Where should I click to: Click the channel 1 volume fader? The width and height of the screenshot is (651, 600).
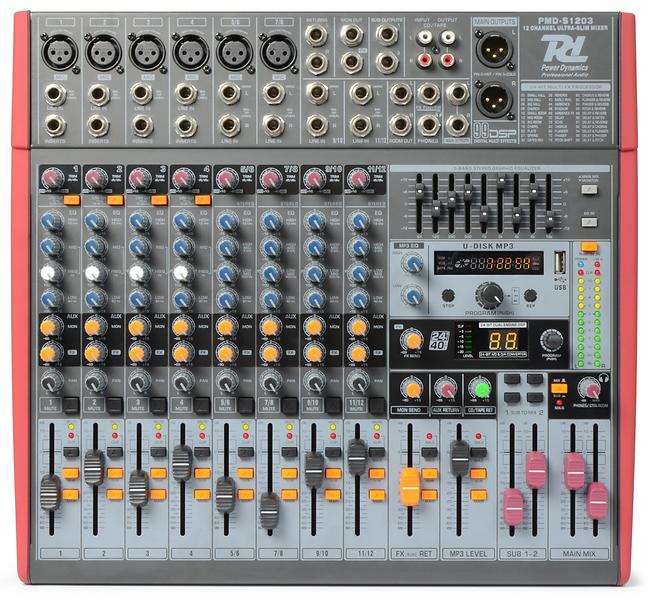click(x=50, y=491)
